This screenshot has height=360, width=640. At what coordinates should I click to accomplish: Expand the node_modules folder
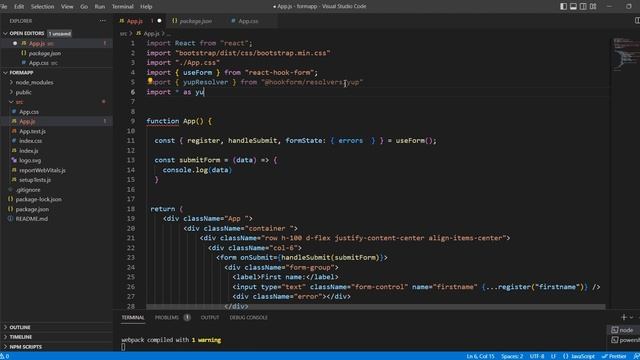34,82
